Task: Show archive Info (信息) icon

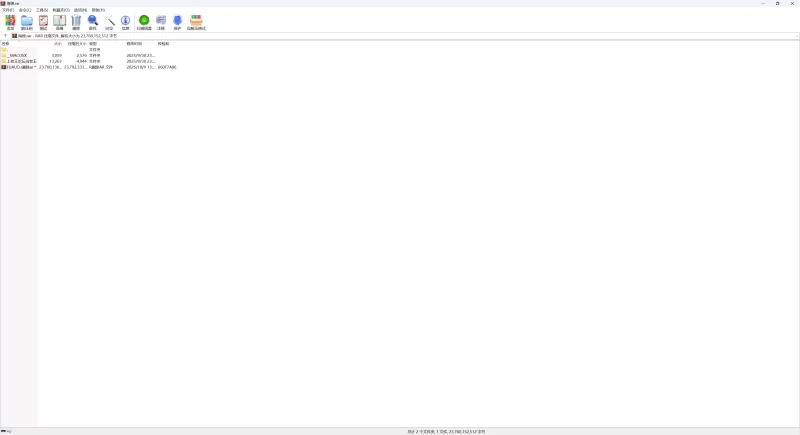Action: (x=125, y=21)
